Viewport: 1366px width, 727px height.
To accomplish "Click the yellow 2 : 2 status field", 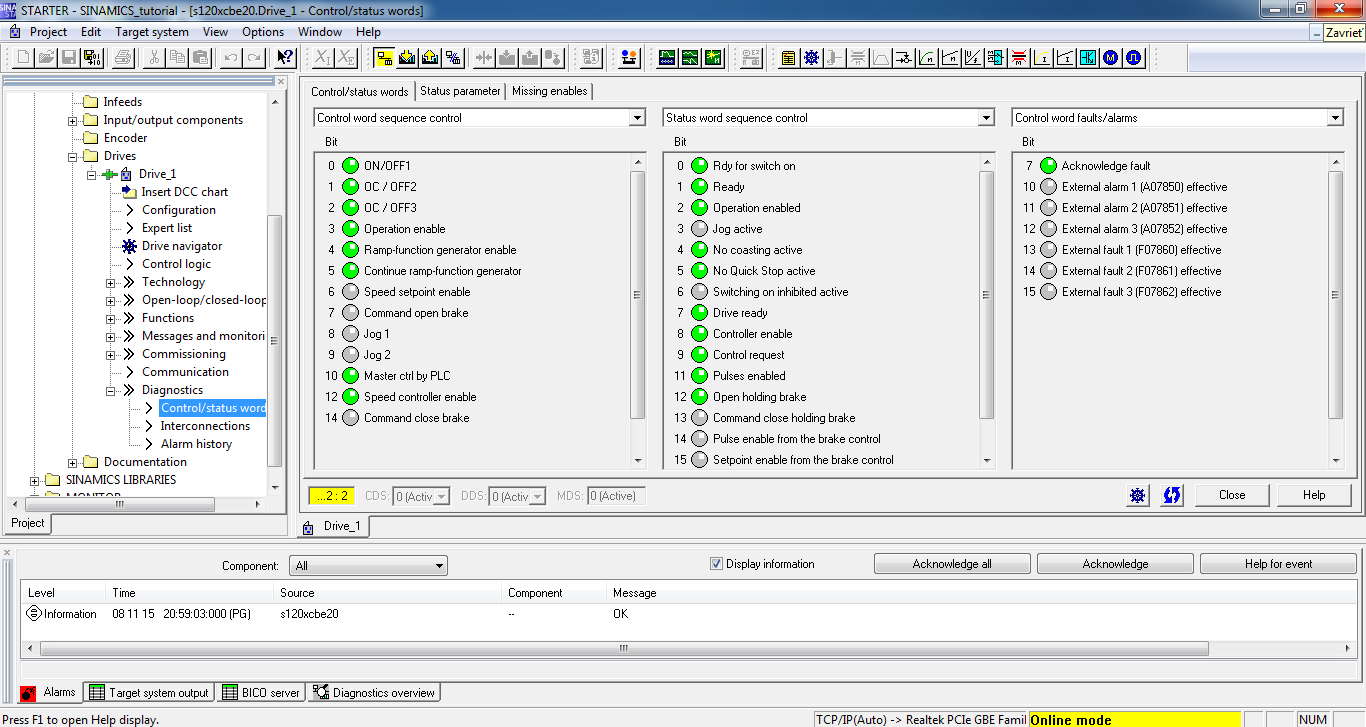I will [x=331, y=496].
